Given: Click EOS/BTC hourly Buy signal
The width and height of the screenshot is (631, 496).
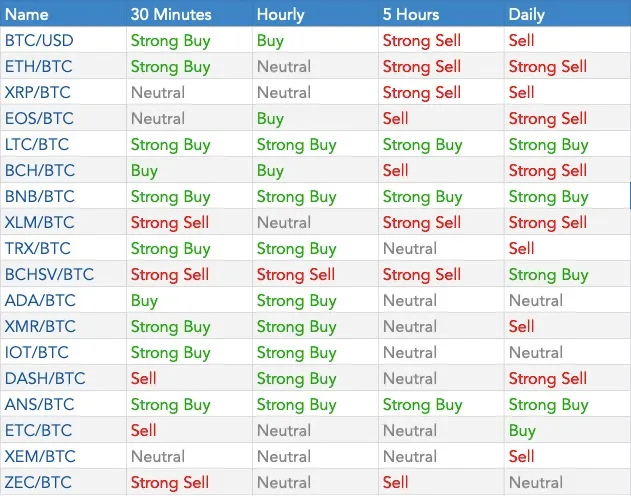Looking at the screenshot, I should [270, 119].
